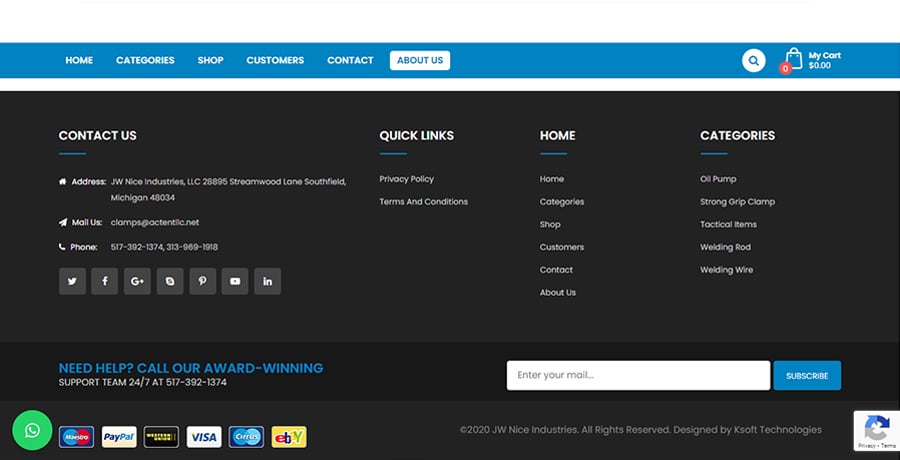Screen dimensions: 900x460
Task: Click the Pinterest icon in footer
Action: pos(202,281)
